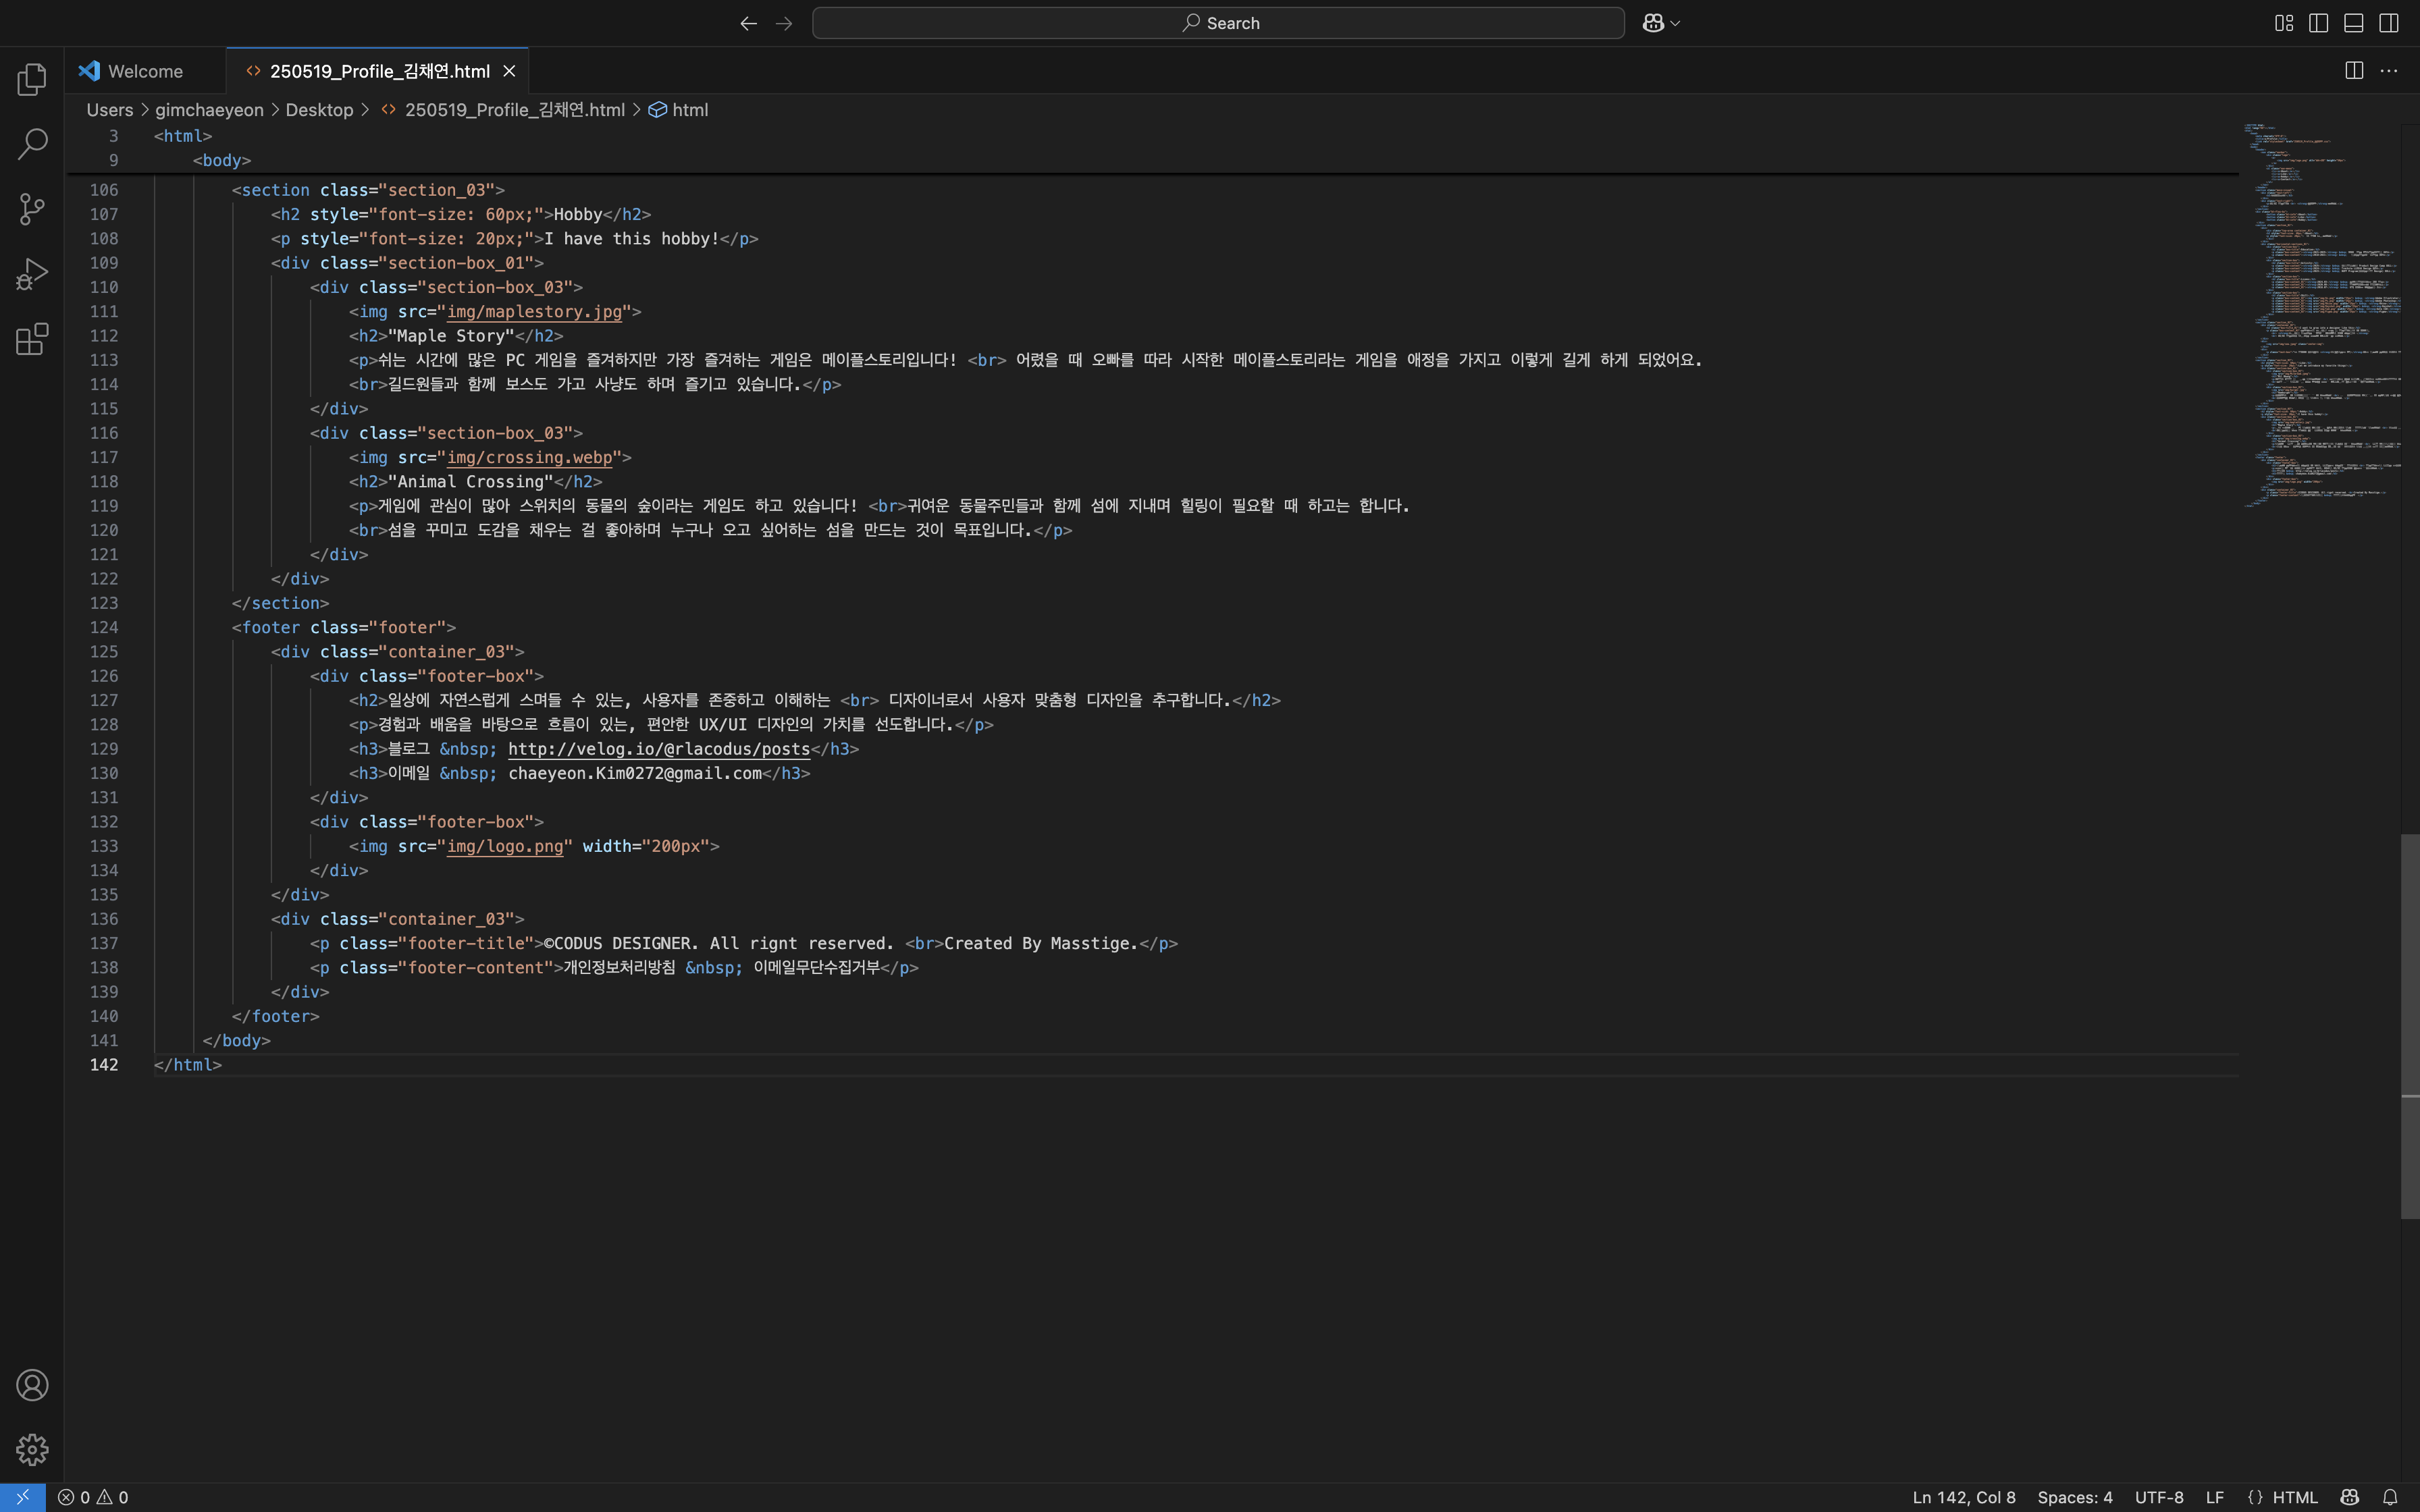
Task: Open the velog.io blog link in code
Action: click(x=658, y=749)
